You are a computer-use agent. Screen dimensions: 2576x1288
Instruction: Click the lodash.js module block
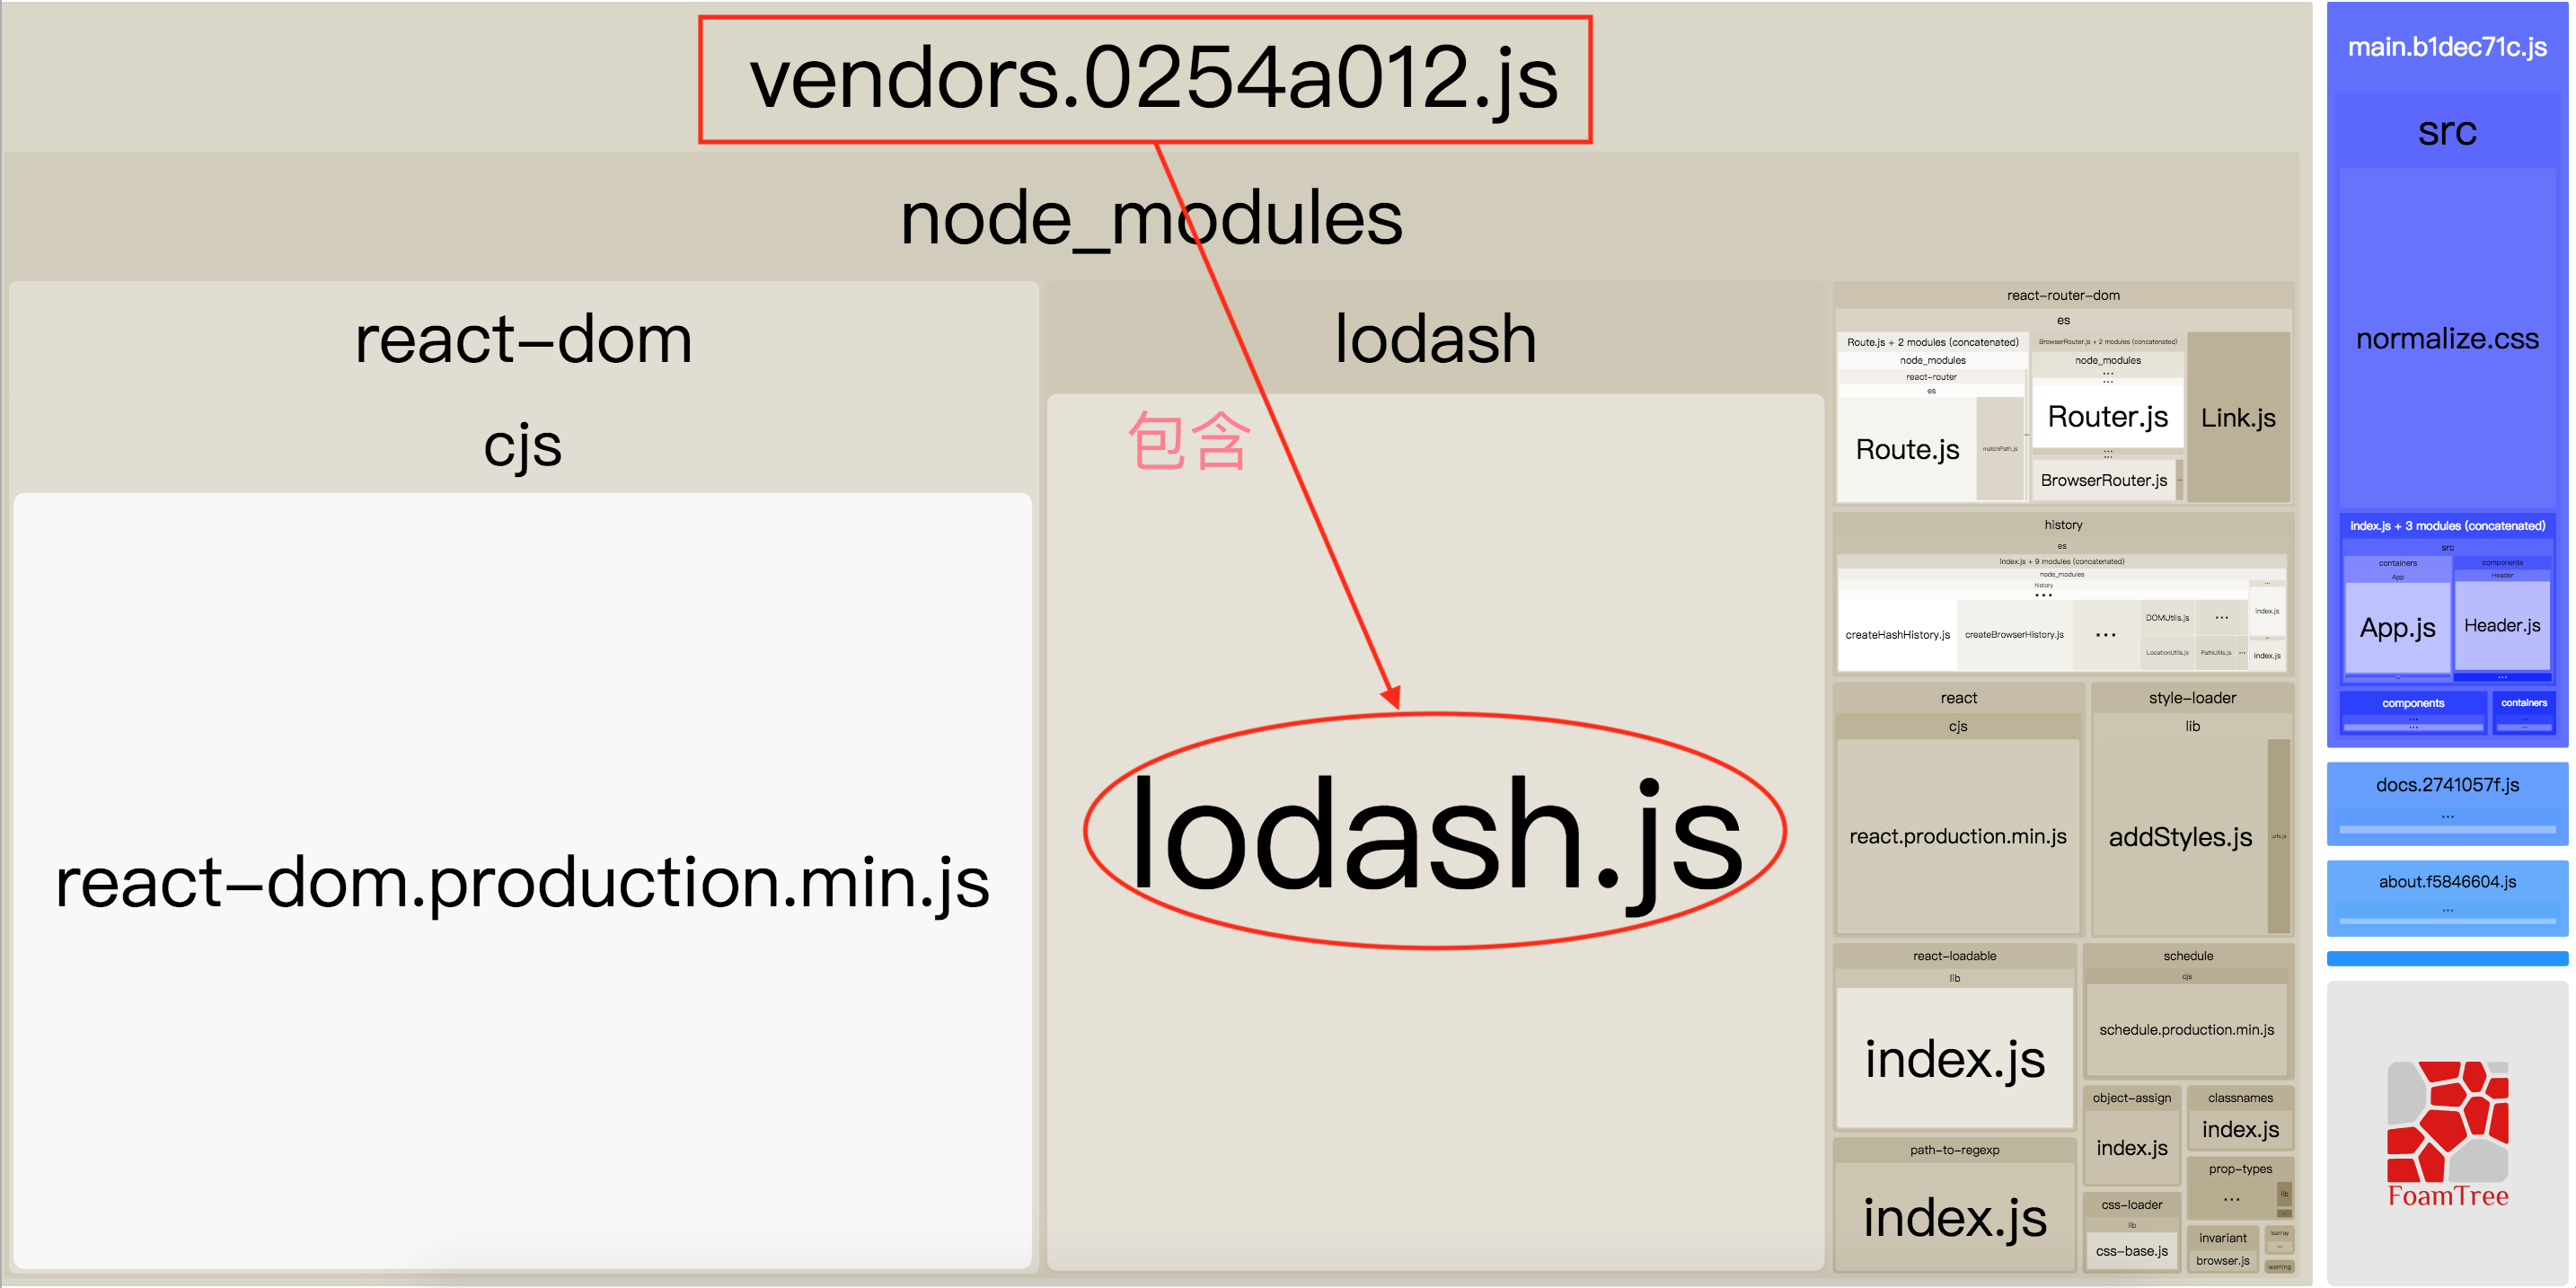pos(1435,832)
